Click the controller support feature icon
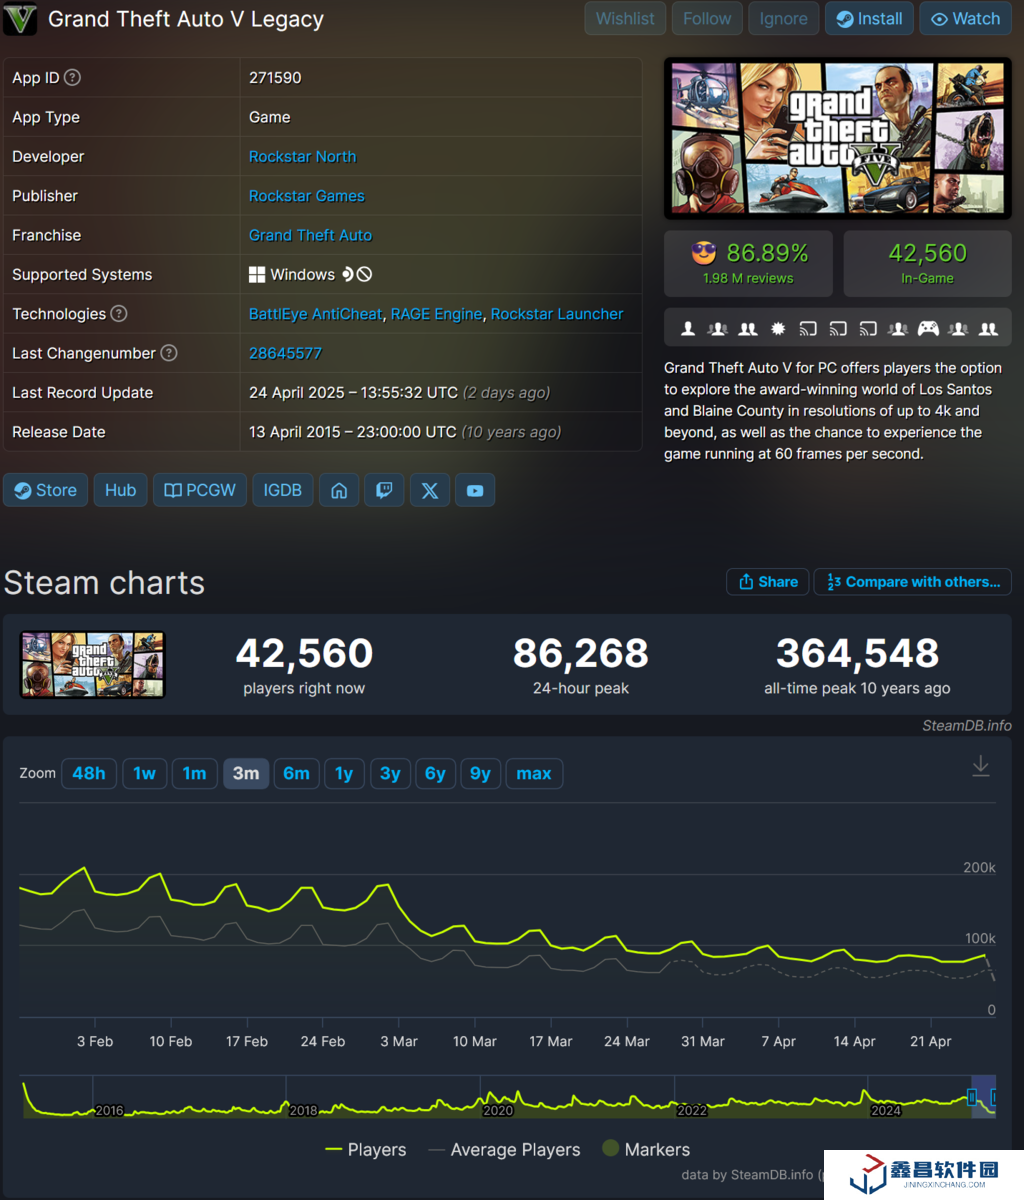The width and height of the screenshot is (1024, 1200). coord(928,328)
